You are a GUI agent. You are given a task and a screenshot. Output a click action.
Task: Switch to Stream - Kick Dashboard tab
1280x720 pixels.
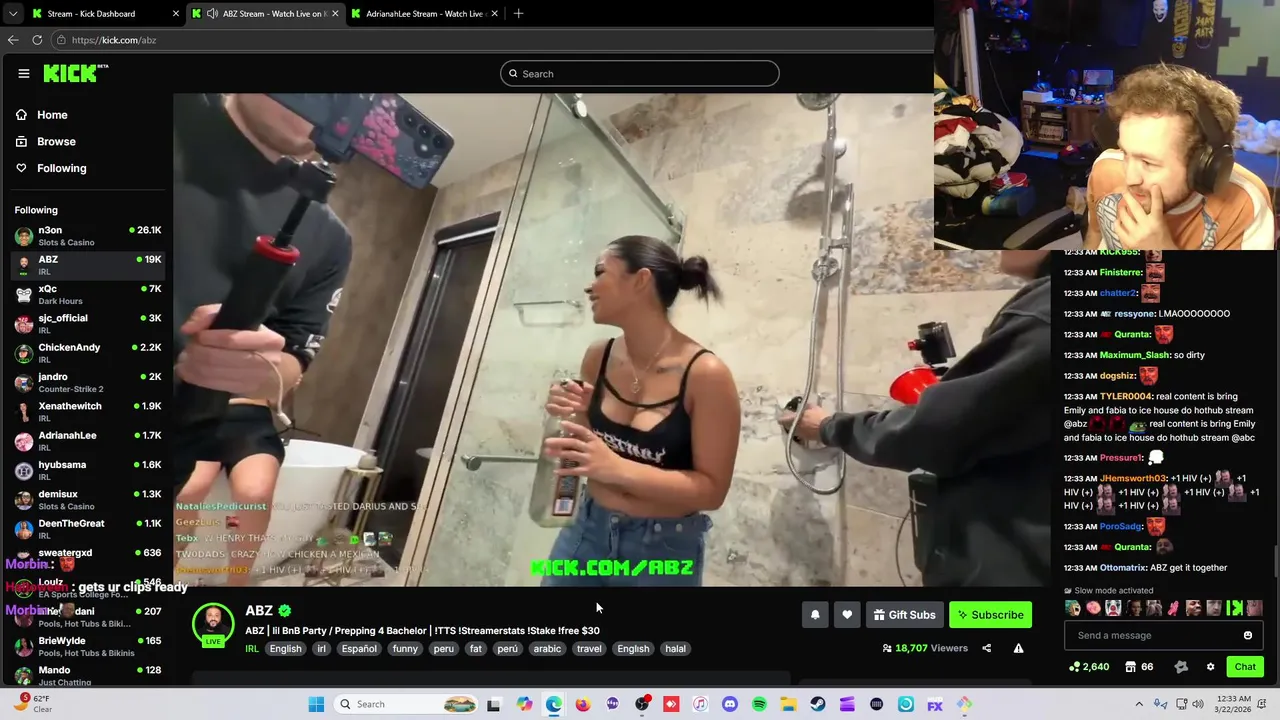pyautogui.click(x=105, y=14)
